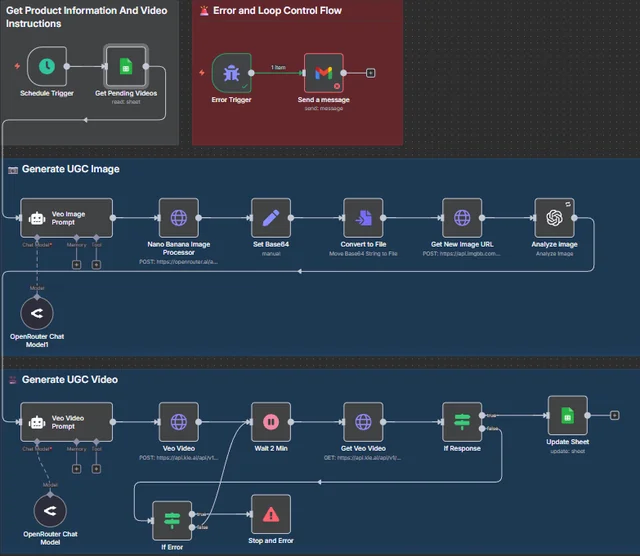Viewport: 640px width, 556px height.
Task: Click the Get New Image URL node
Action: click(462, 218)
